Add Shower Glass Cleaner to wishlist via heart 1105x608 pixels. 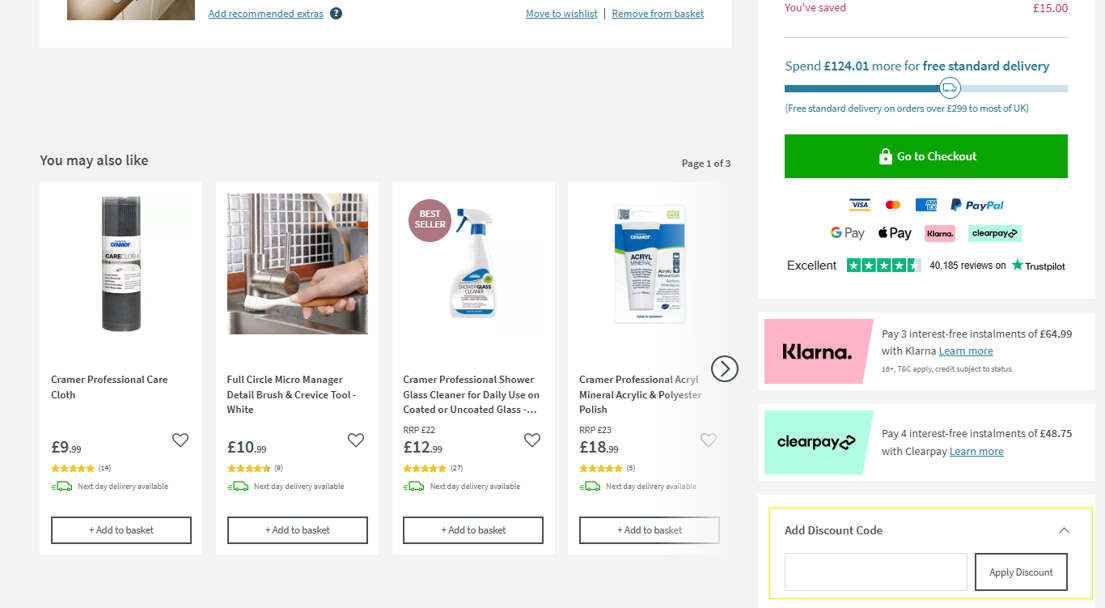click(532, 440)
